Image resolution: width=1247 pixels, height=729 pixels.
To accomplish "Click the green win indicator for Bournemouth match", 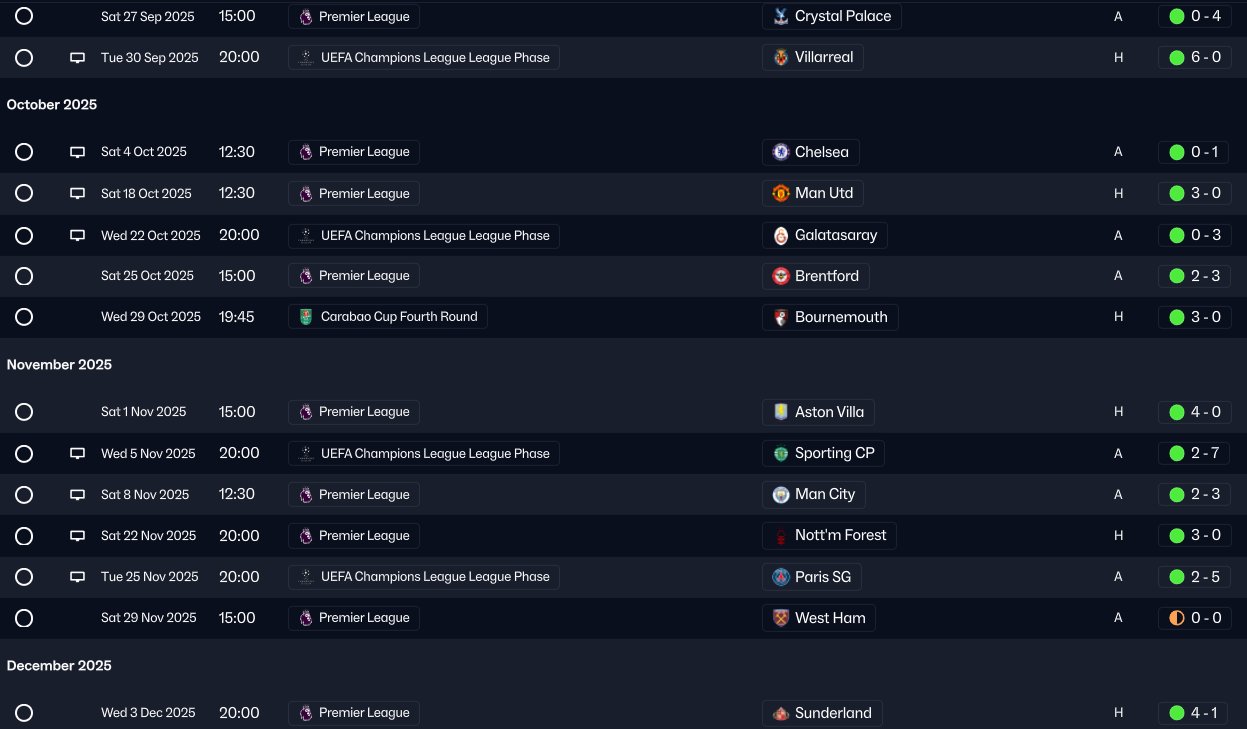I will coord(1177,317).
